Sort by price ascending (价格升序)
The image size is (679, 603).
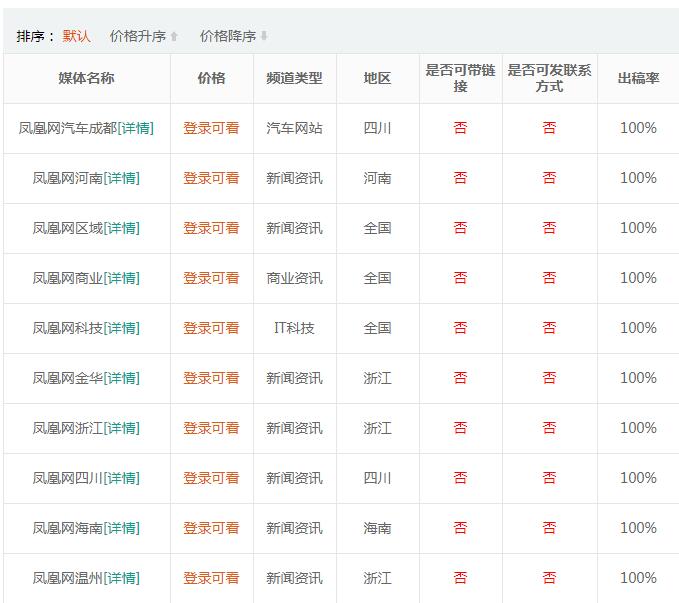click(143, 36)
